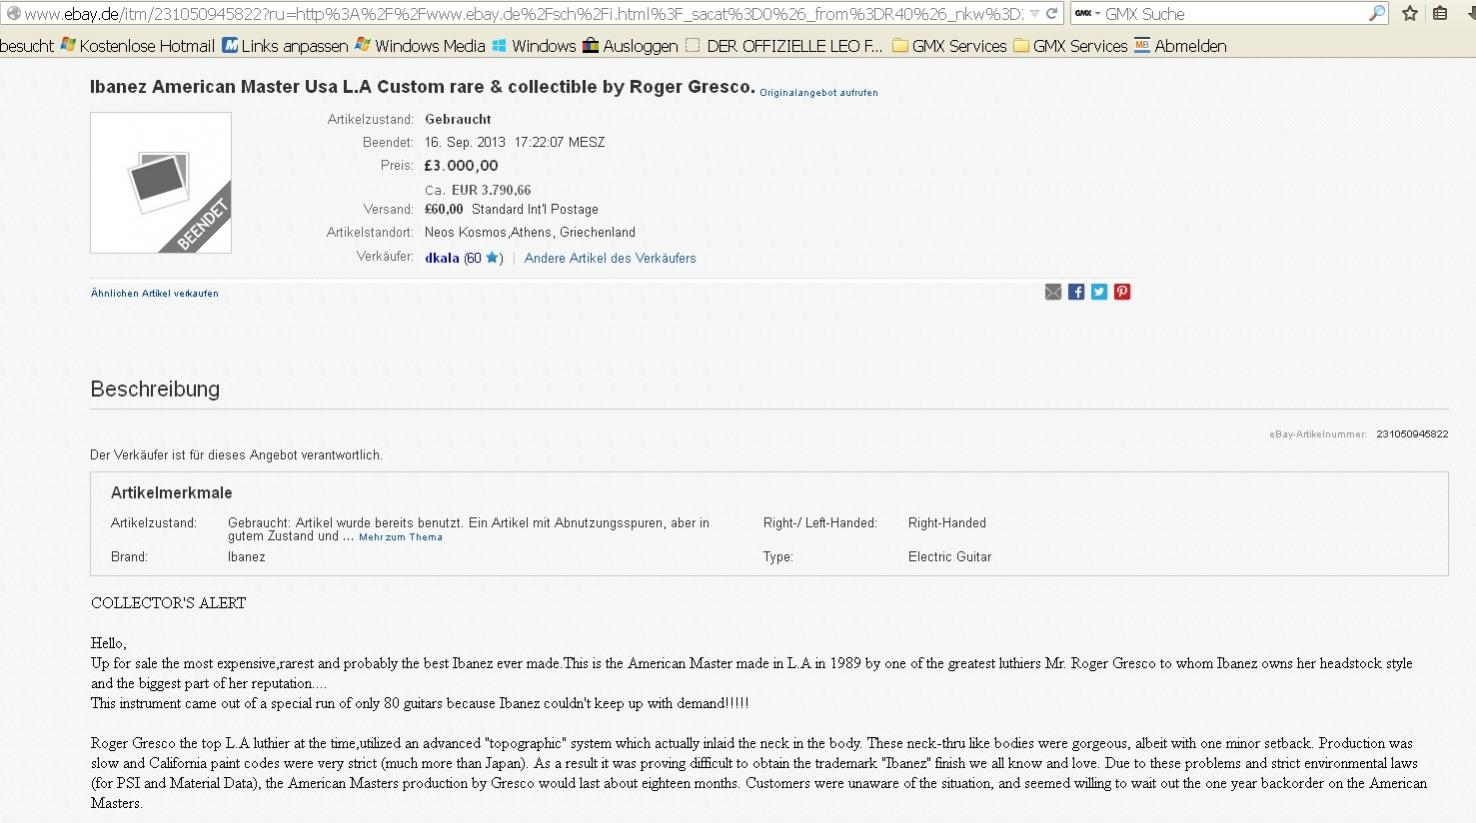Open seller dkala's profile
Screen dimensions: 1476x823
click(x=442, y=258)
